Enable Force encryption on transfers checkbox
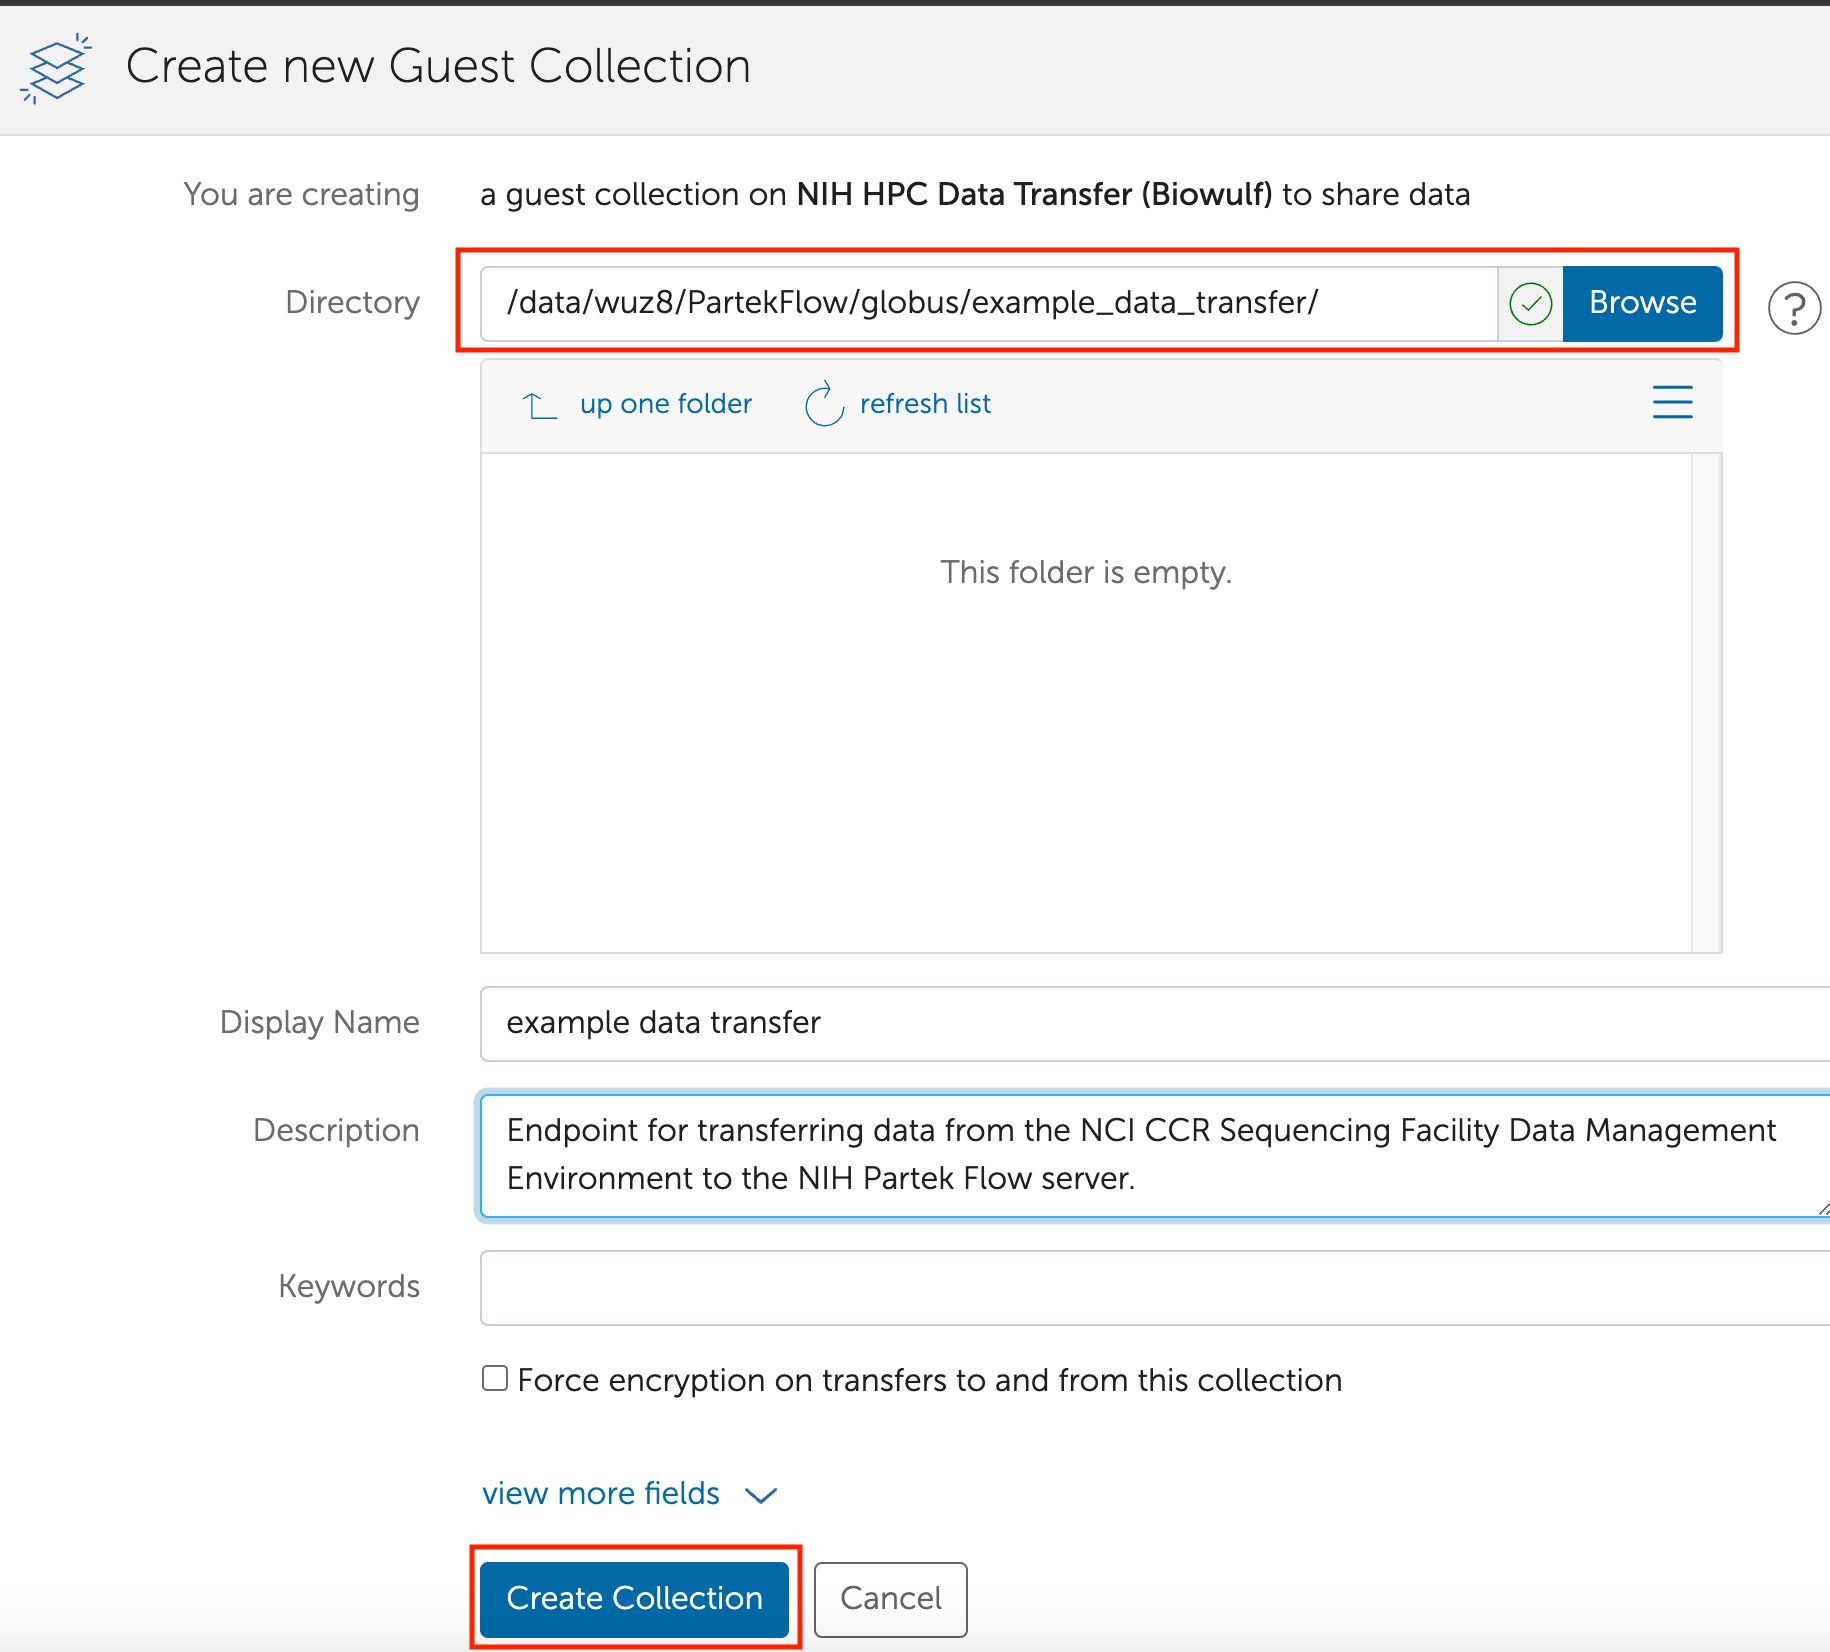 point(495,1379)
